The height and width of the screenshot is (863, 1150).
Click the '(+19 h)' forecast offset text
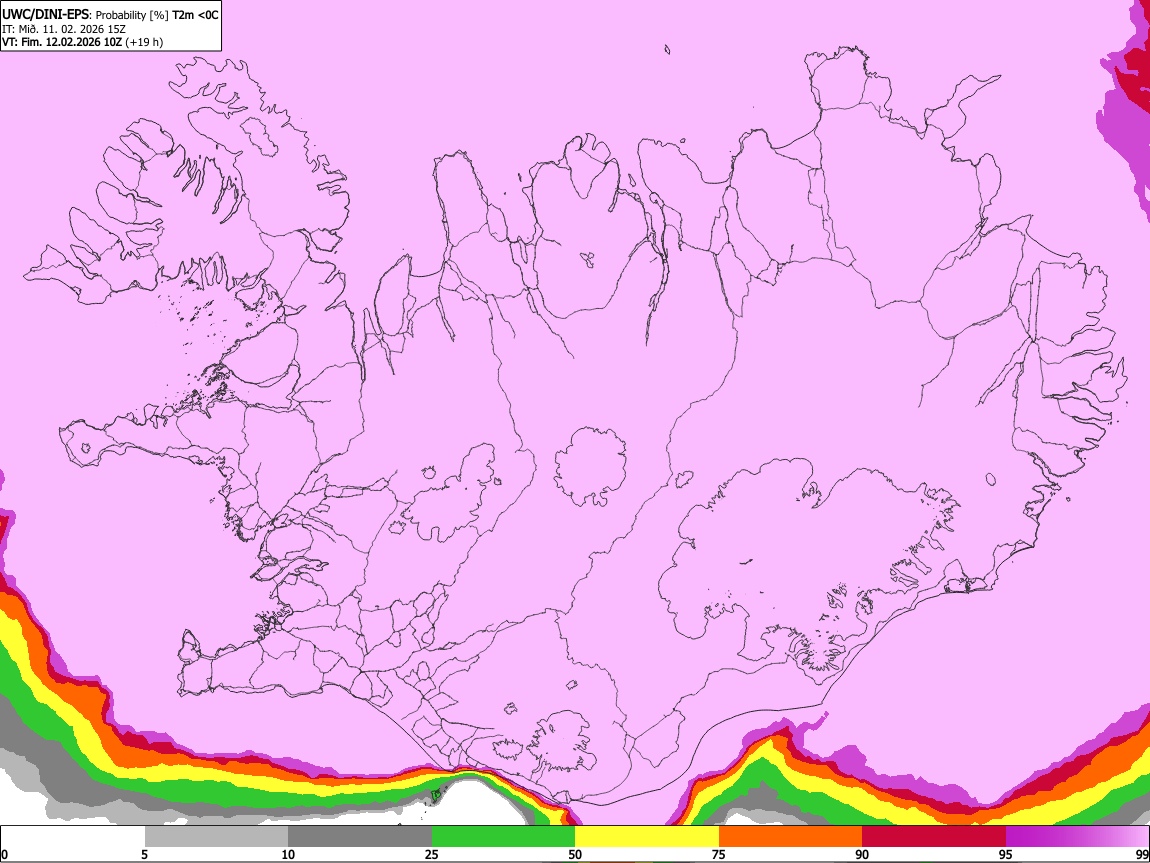tap(144, 42)
